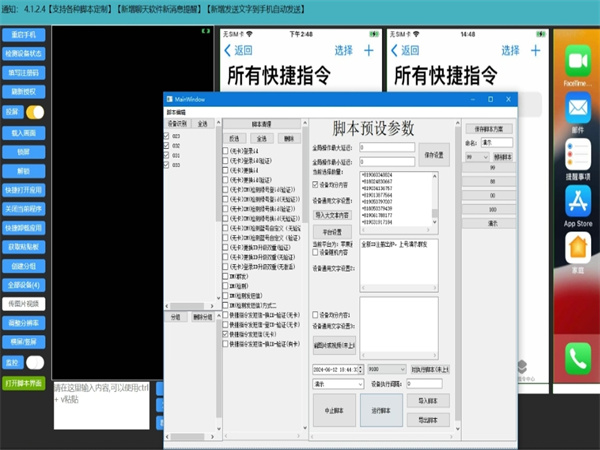
Task: Toggle the 投屏 switch in left sidebar
Action: (x=35, y=112)
